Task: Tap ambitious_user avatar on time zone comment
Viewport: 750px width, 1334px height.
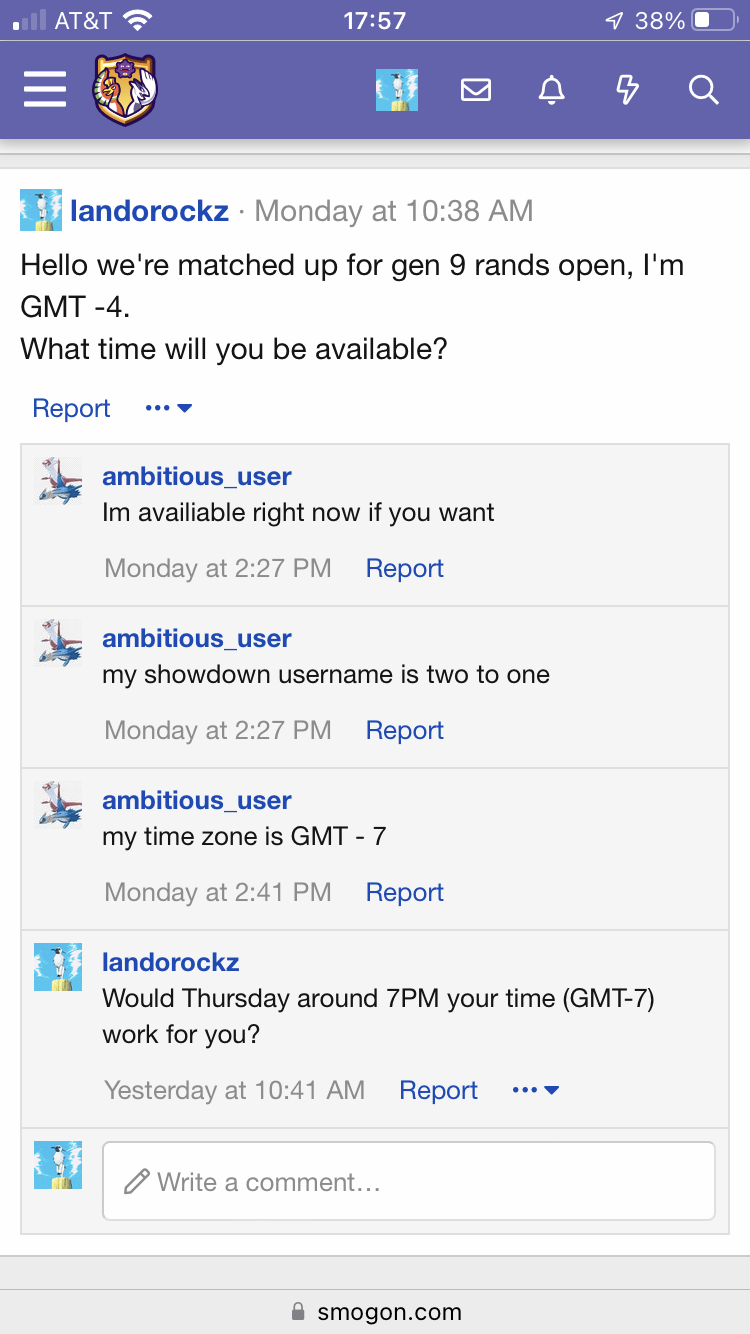Action: point(59,804)
